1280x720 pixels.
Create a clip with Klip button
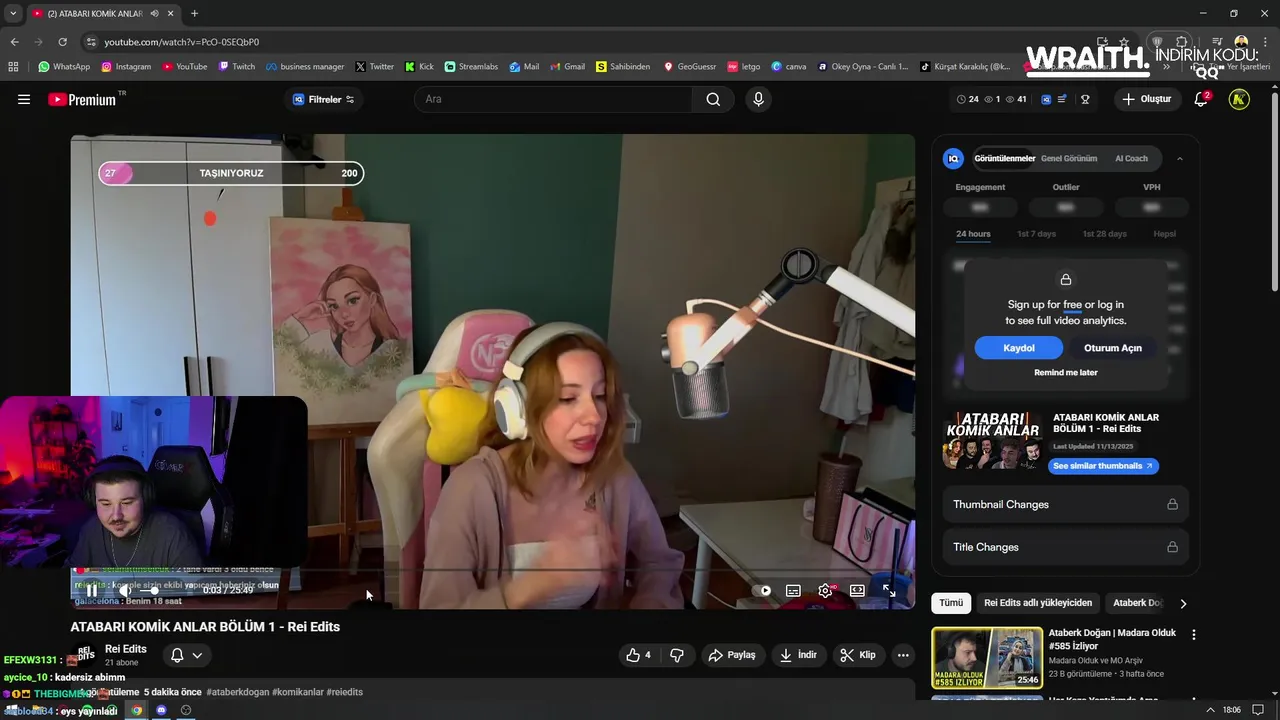[858, 655]
